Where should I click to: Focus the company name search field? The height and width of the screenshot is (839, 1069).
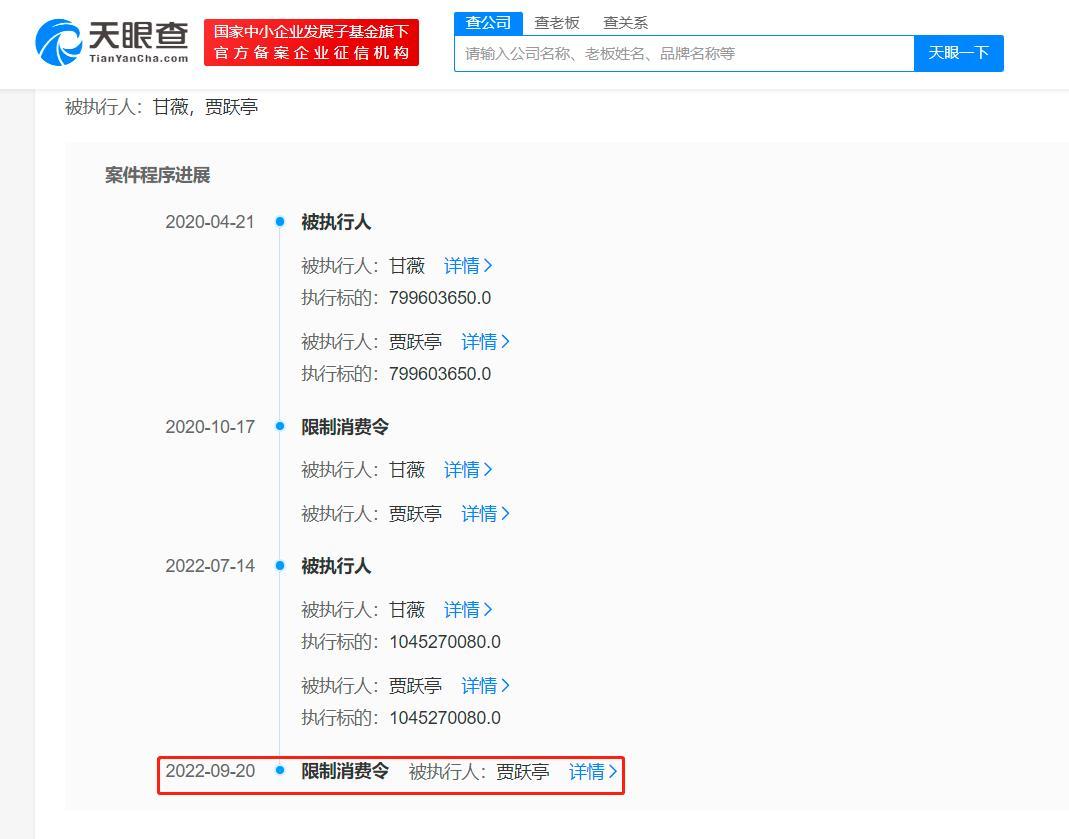point(684,54)
